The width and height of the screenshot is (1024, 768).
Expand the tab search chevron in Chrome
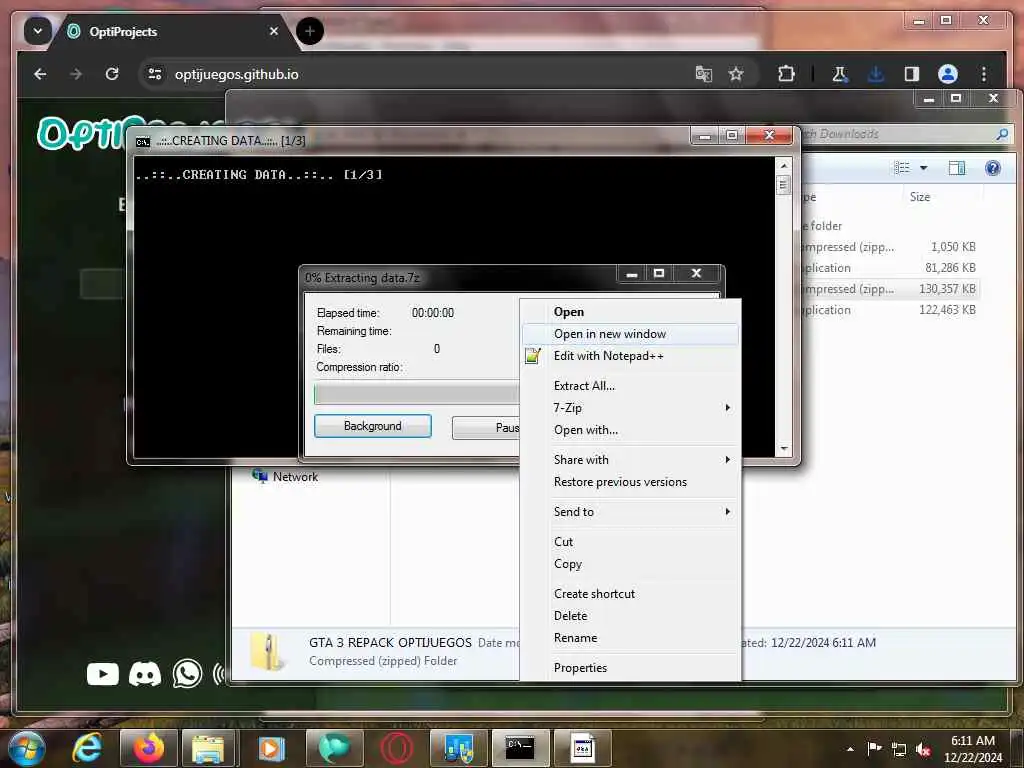38,31
